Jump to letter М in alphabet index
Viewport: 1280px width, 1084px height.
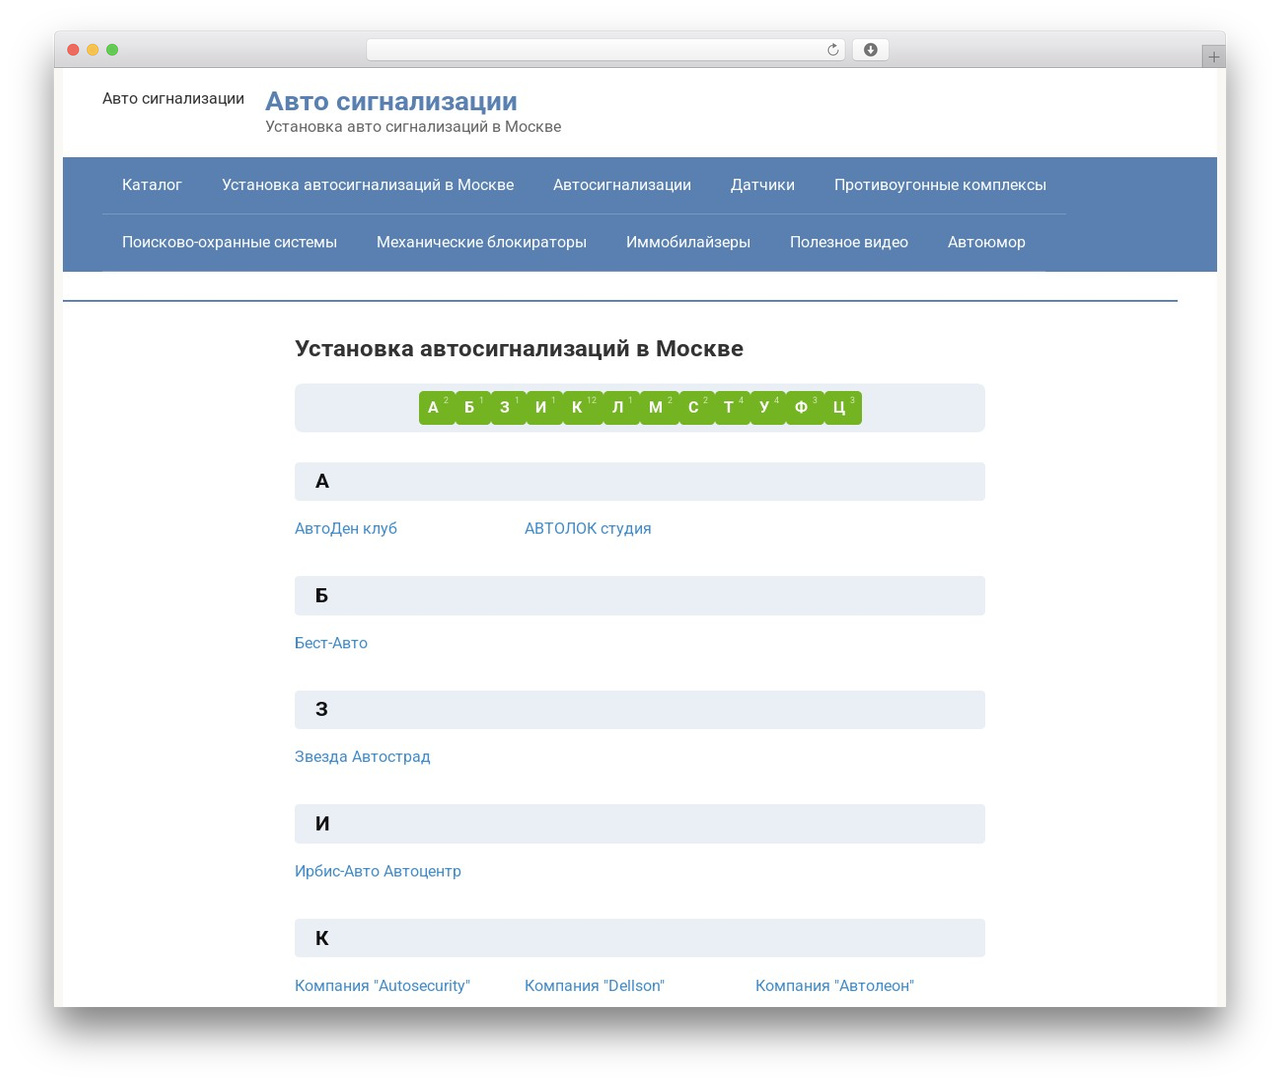point(659,407)
